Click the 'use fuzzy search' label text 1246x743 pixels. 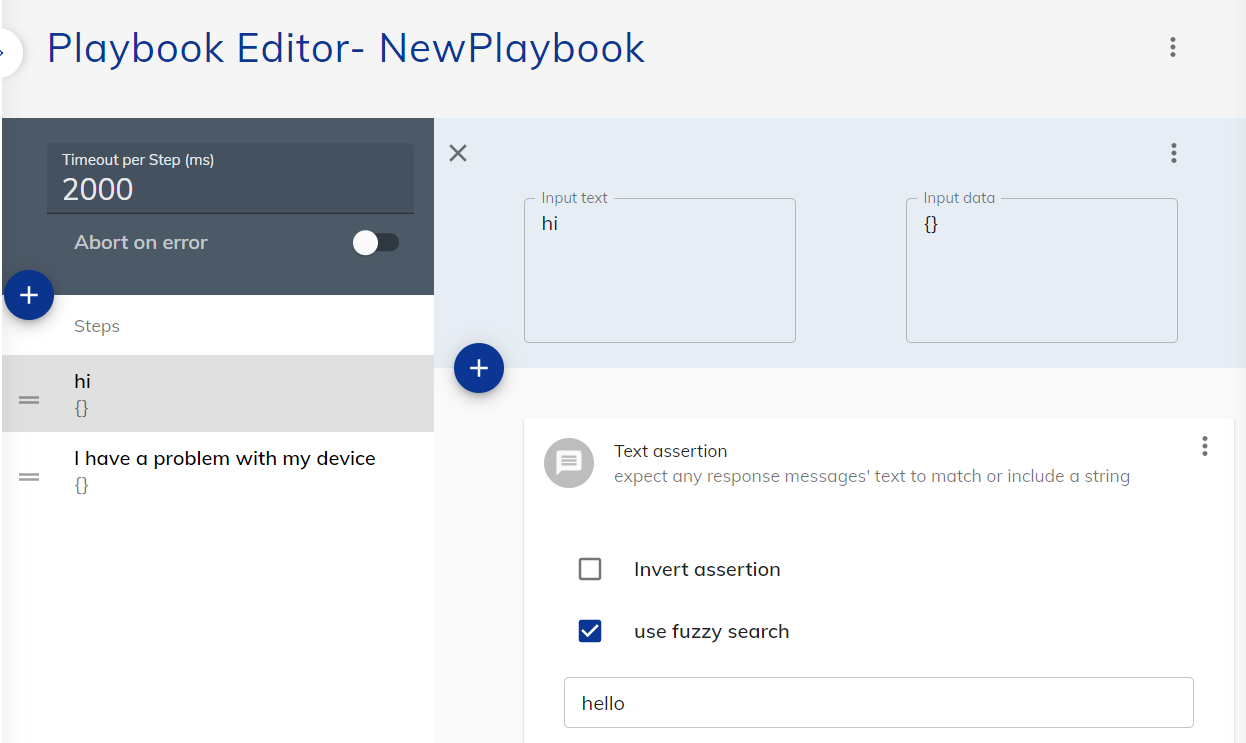(x=712, y=631)
